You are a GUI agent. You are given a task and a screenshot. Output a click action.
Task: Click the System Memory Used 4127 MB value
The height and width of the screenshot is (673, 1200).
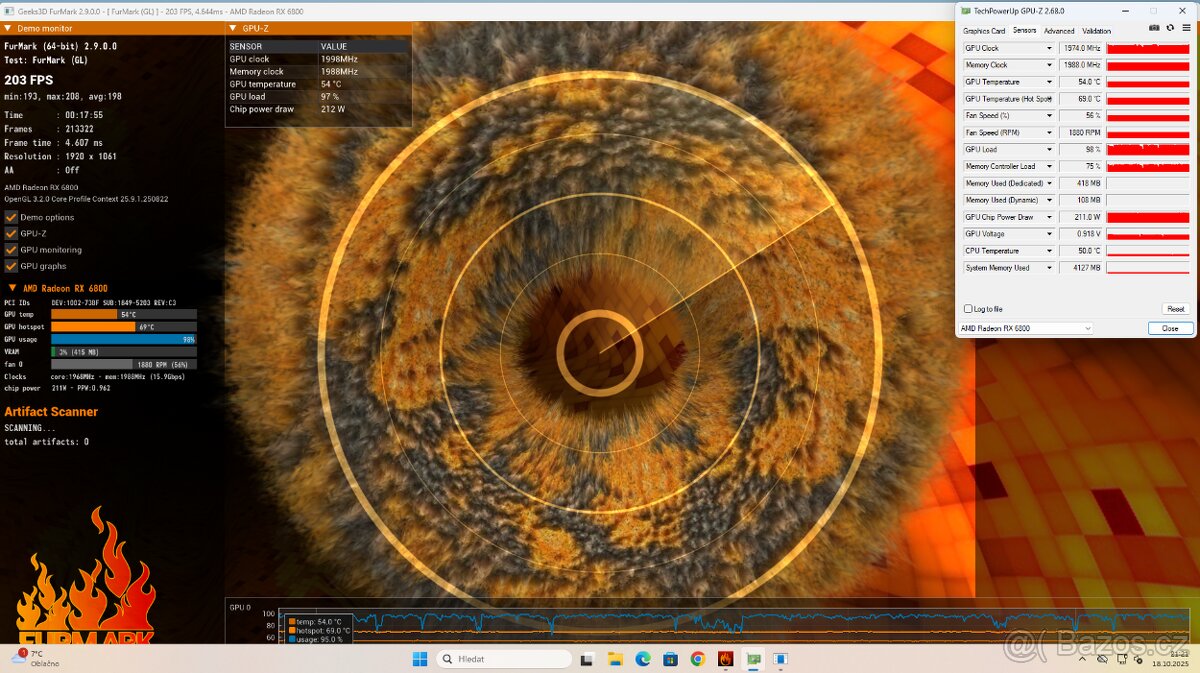coord(1081,268)
